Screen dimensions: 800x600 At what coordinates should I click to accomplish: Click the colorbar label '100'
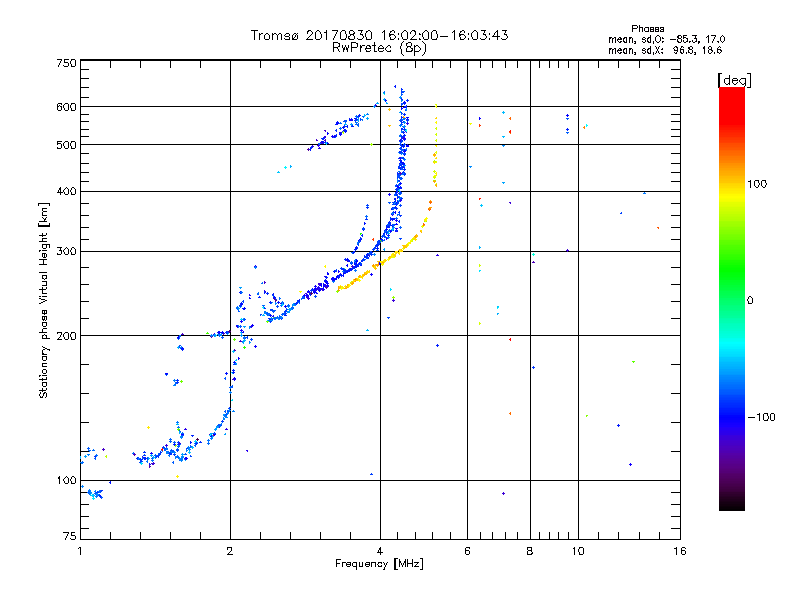click(757, 184)
